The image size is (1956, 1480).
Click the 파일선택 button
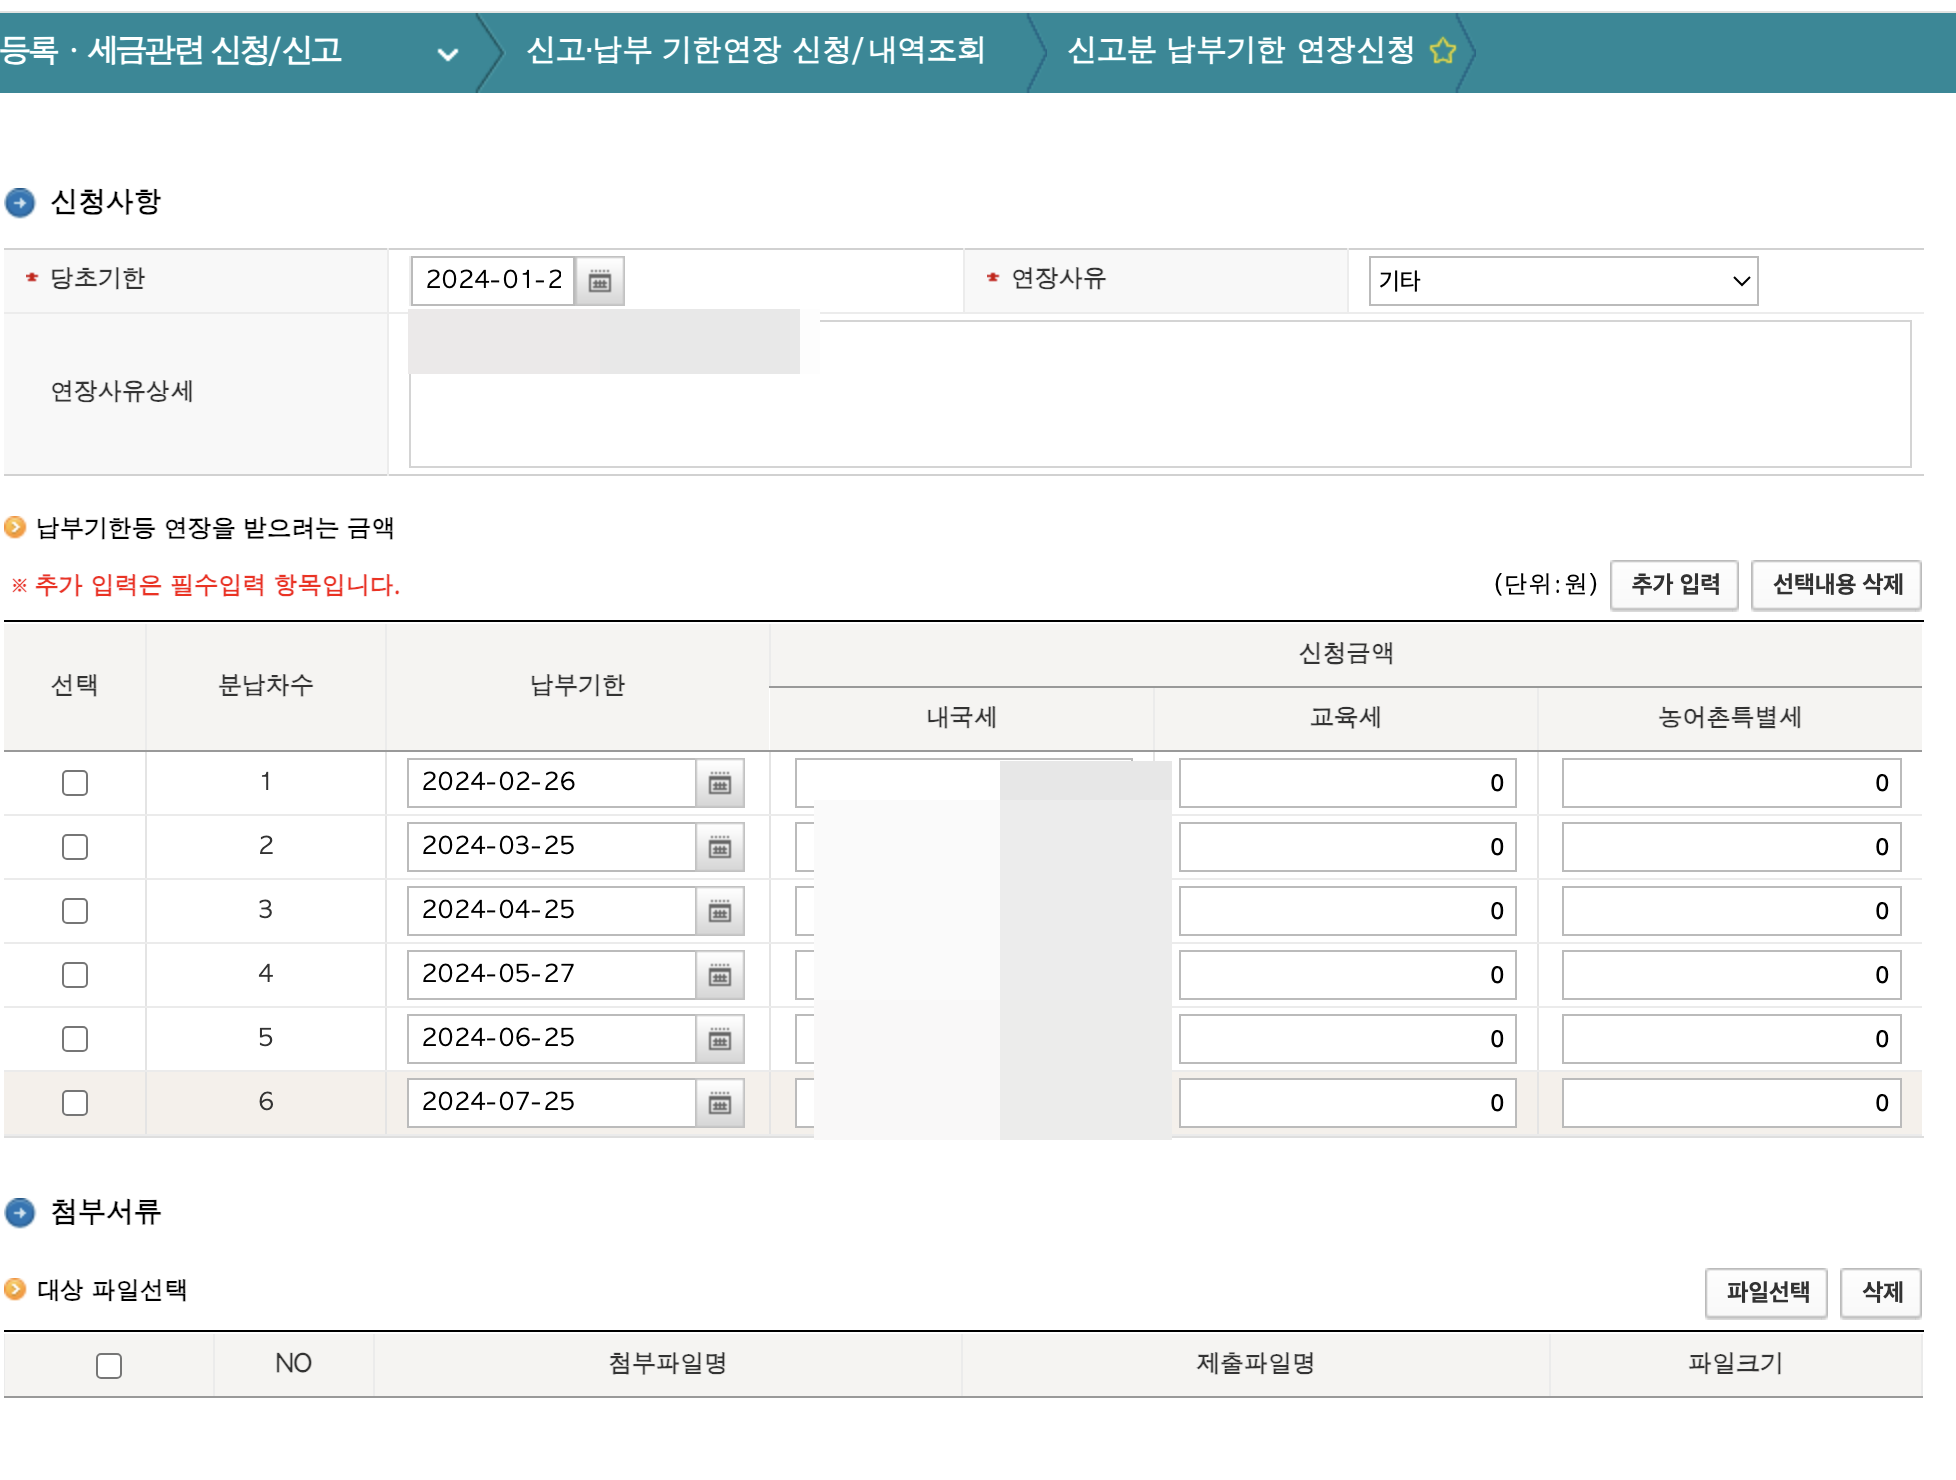(1766, 1292)
